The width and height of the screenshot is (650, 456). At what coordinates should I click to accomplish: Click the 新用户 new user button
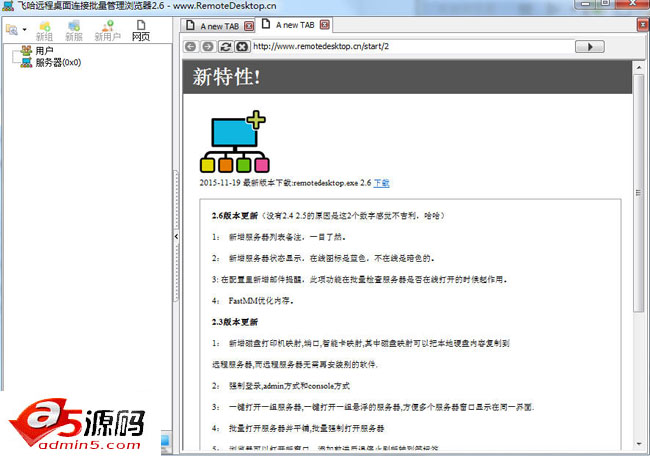107,31
